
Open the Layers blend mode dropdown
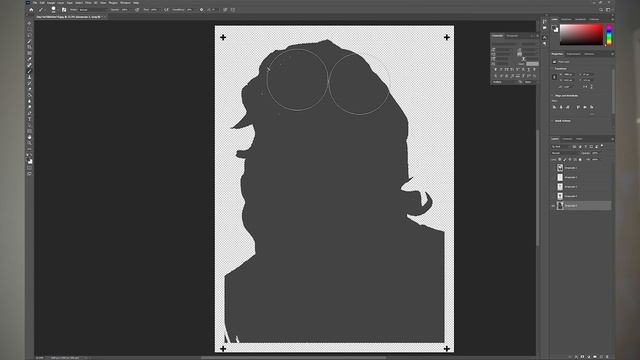564,153
